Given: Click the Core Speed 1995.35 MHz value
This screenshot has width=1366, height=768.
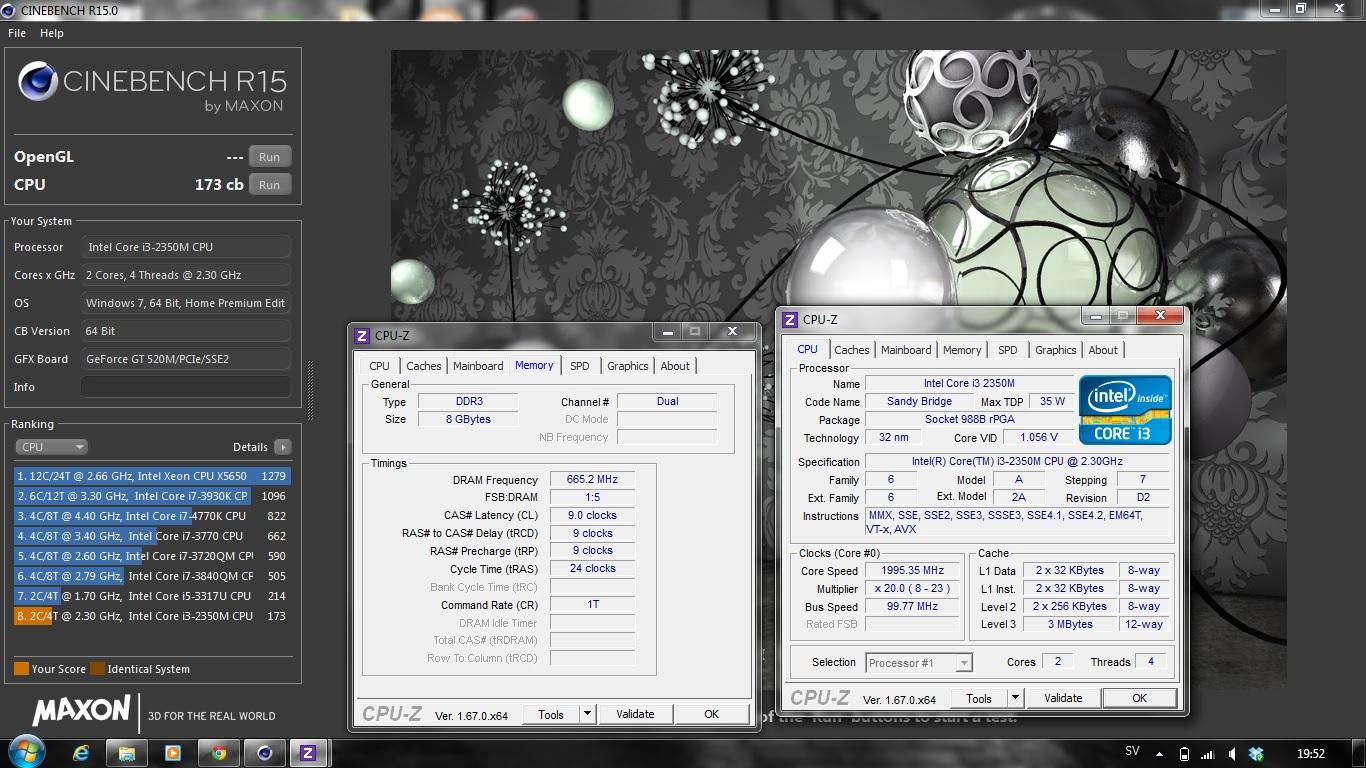Looking at the screenshot, I should point(914,571).
